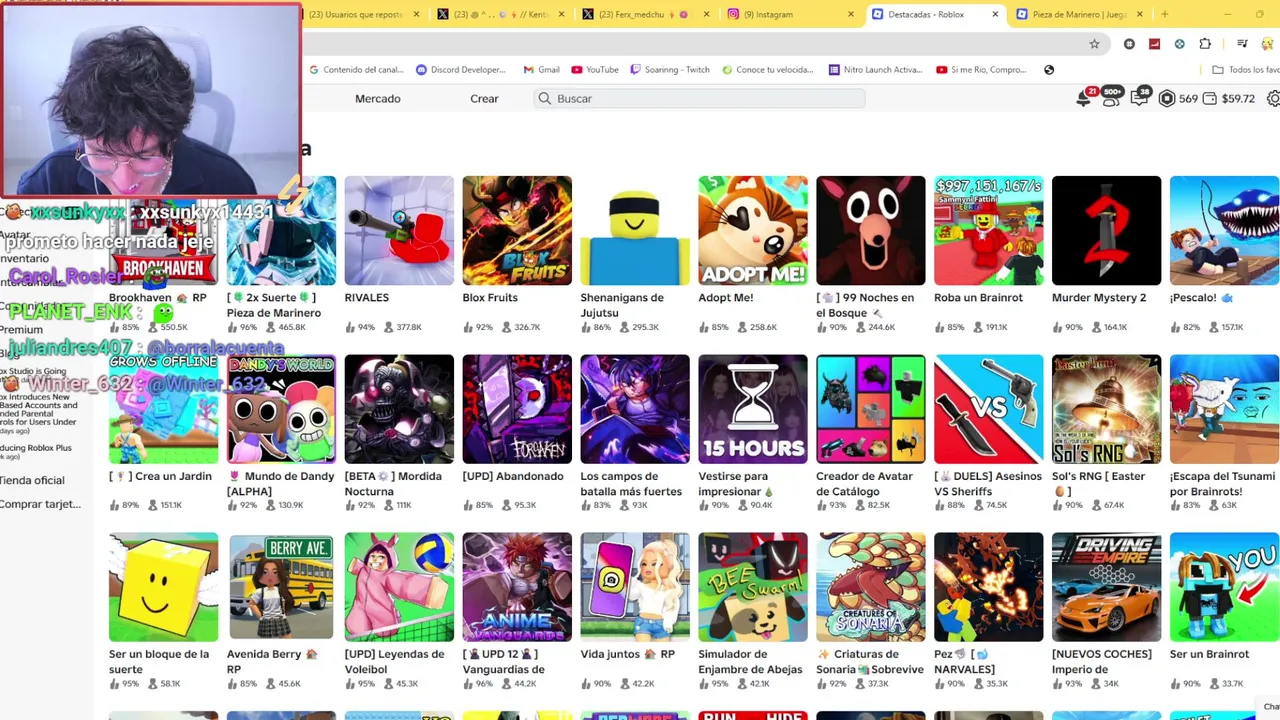This screenshot has width=1280, height=720.
Task: Open Pez NARVALES game thumbnail
Action: pos(988,587)
